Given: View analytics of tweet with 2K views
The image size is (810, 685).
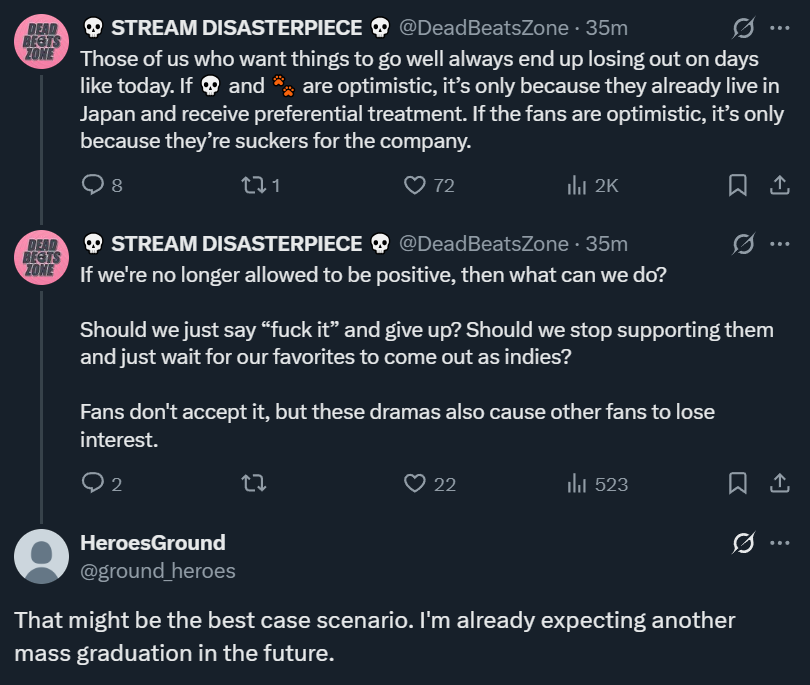Looking at the screenshot, I should [592, 185].
